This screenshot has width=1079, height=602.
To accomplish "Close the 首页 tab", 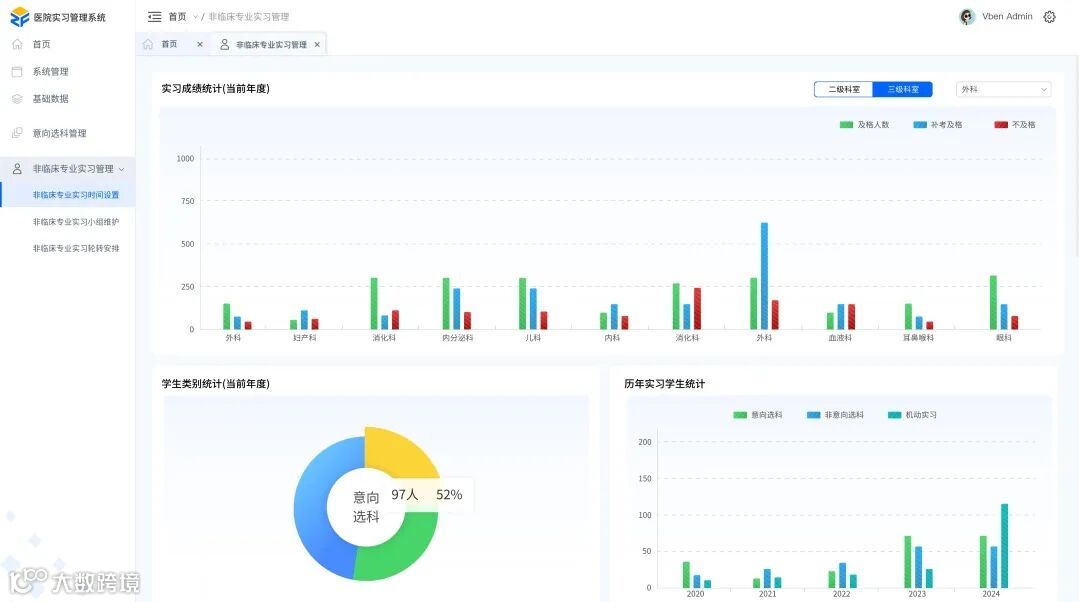I will pyautogui.click(x=200, y=44).
